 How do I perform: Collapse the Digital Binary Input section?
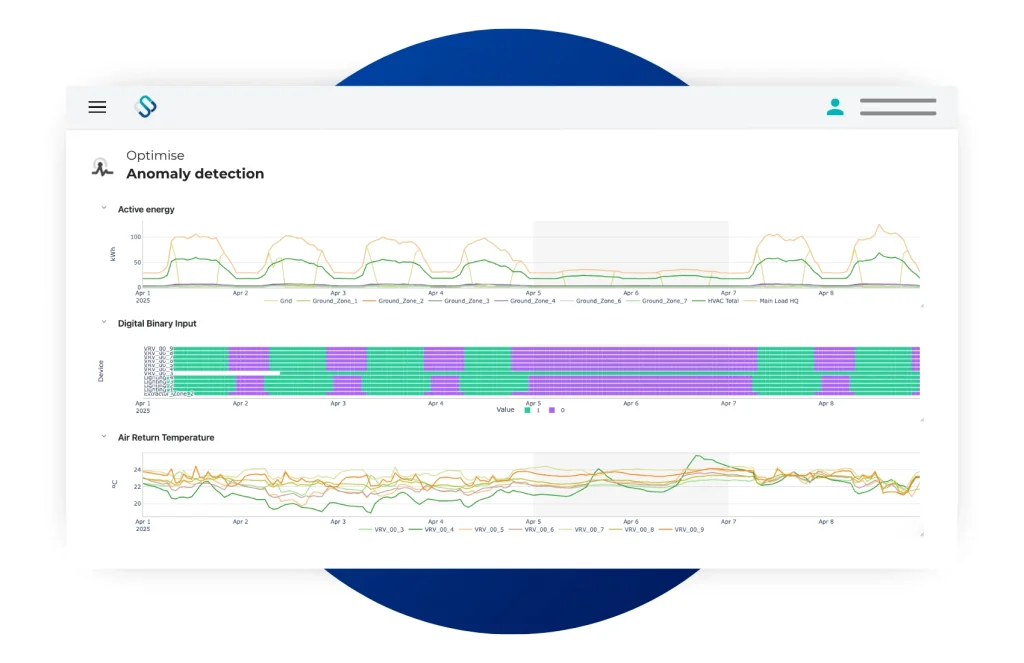102,323
